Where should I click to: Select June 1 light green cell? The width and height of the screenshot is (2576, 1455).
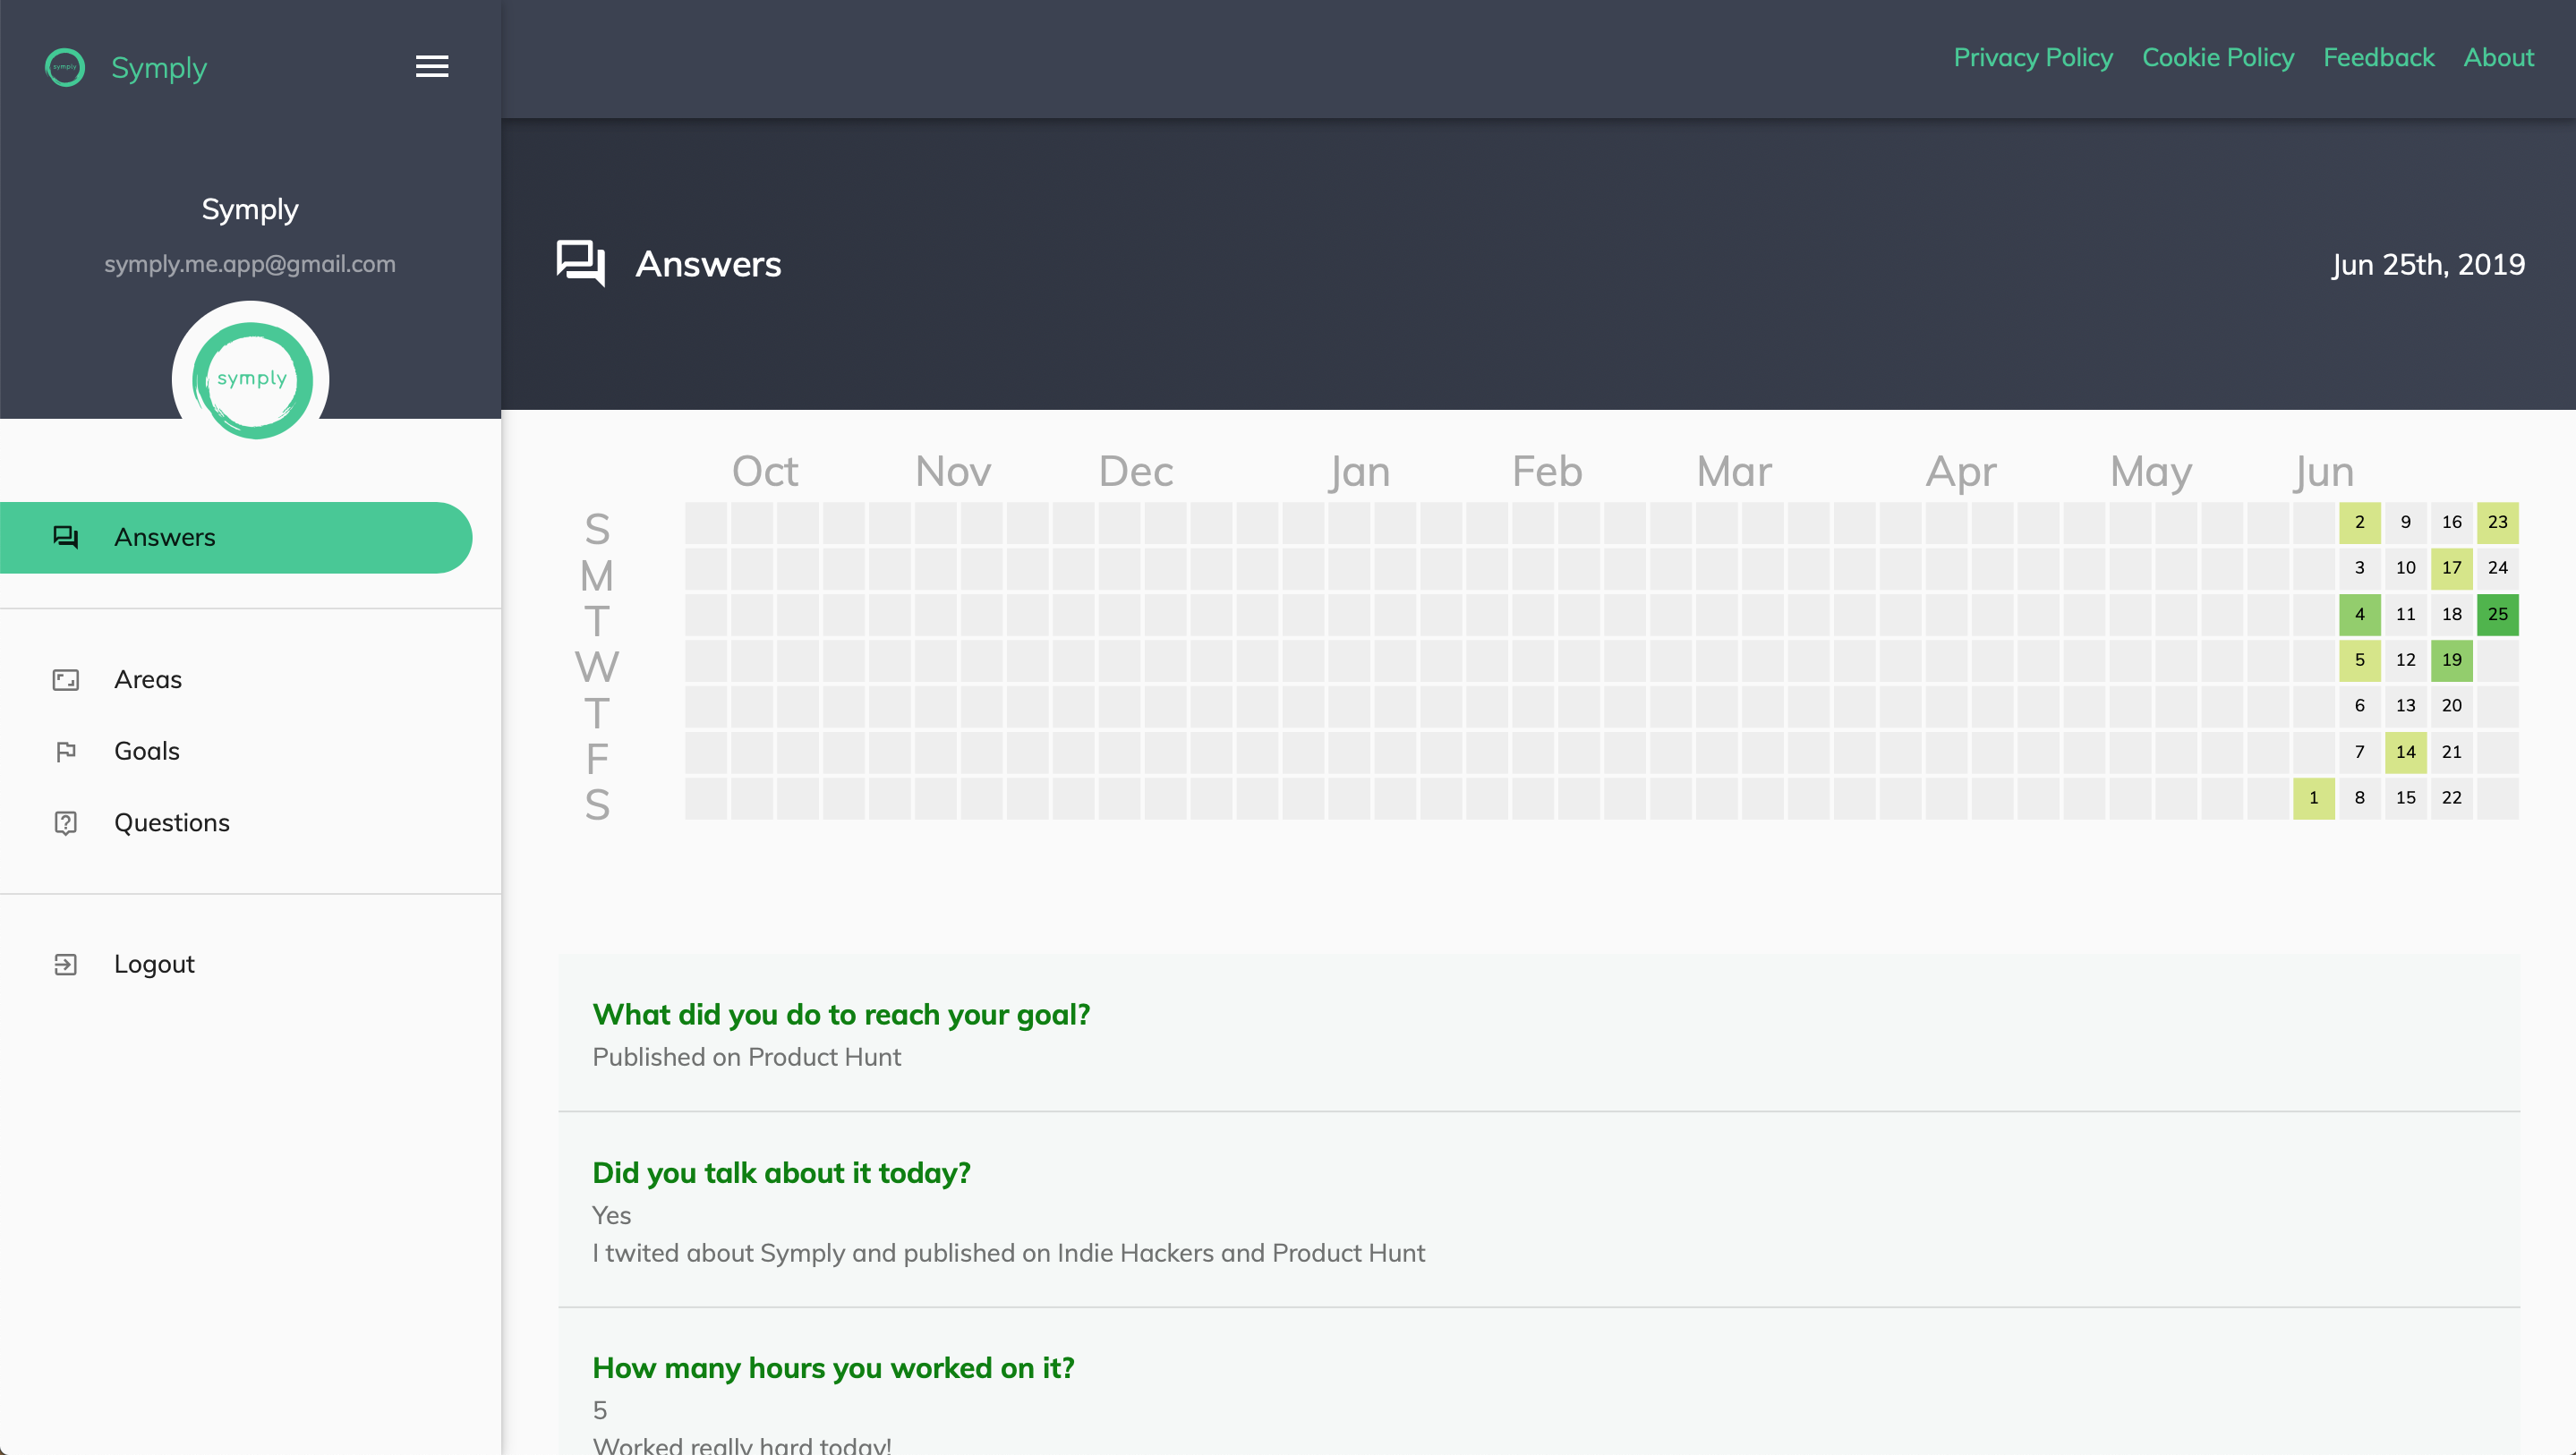point(2313,798)
